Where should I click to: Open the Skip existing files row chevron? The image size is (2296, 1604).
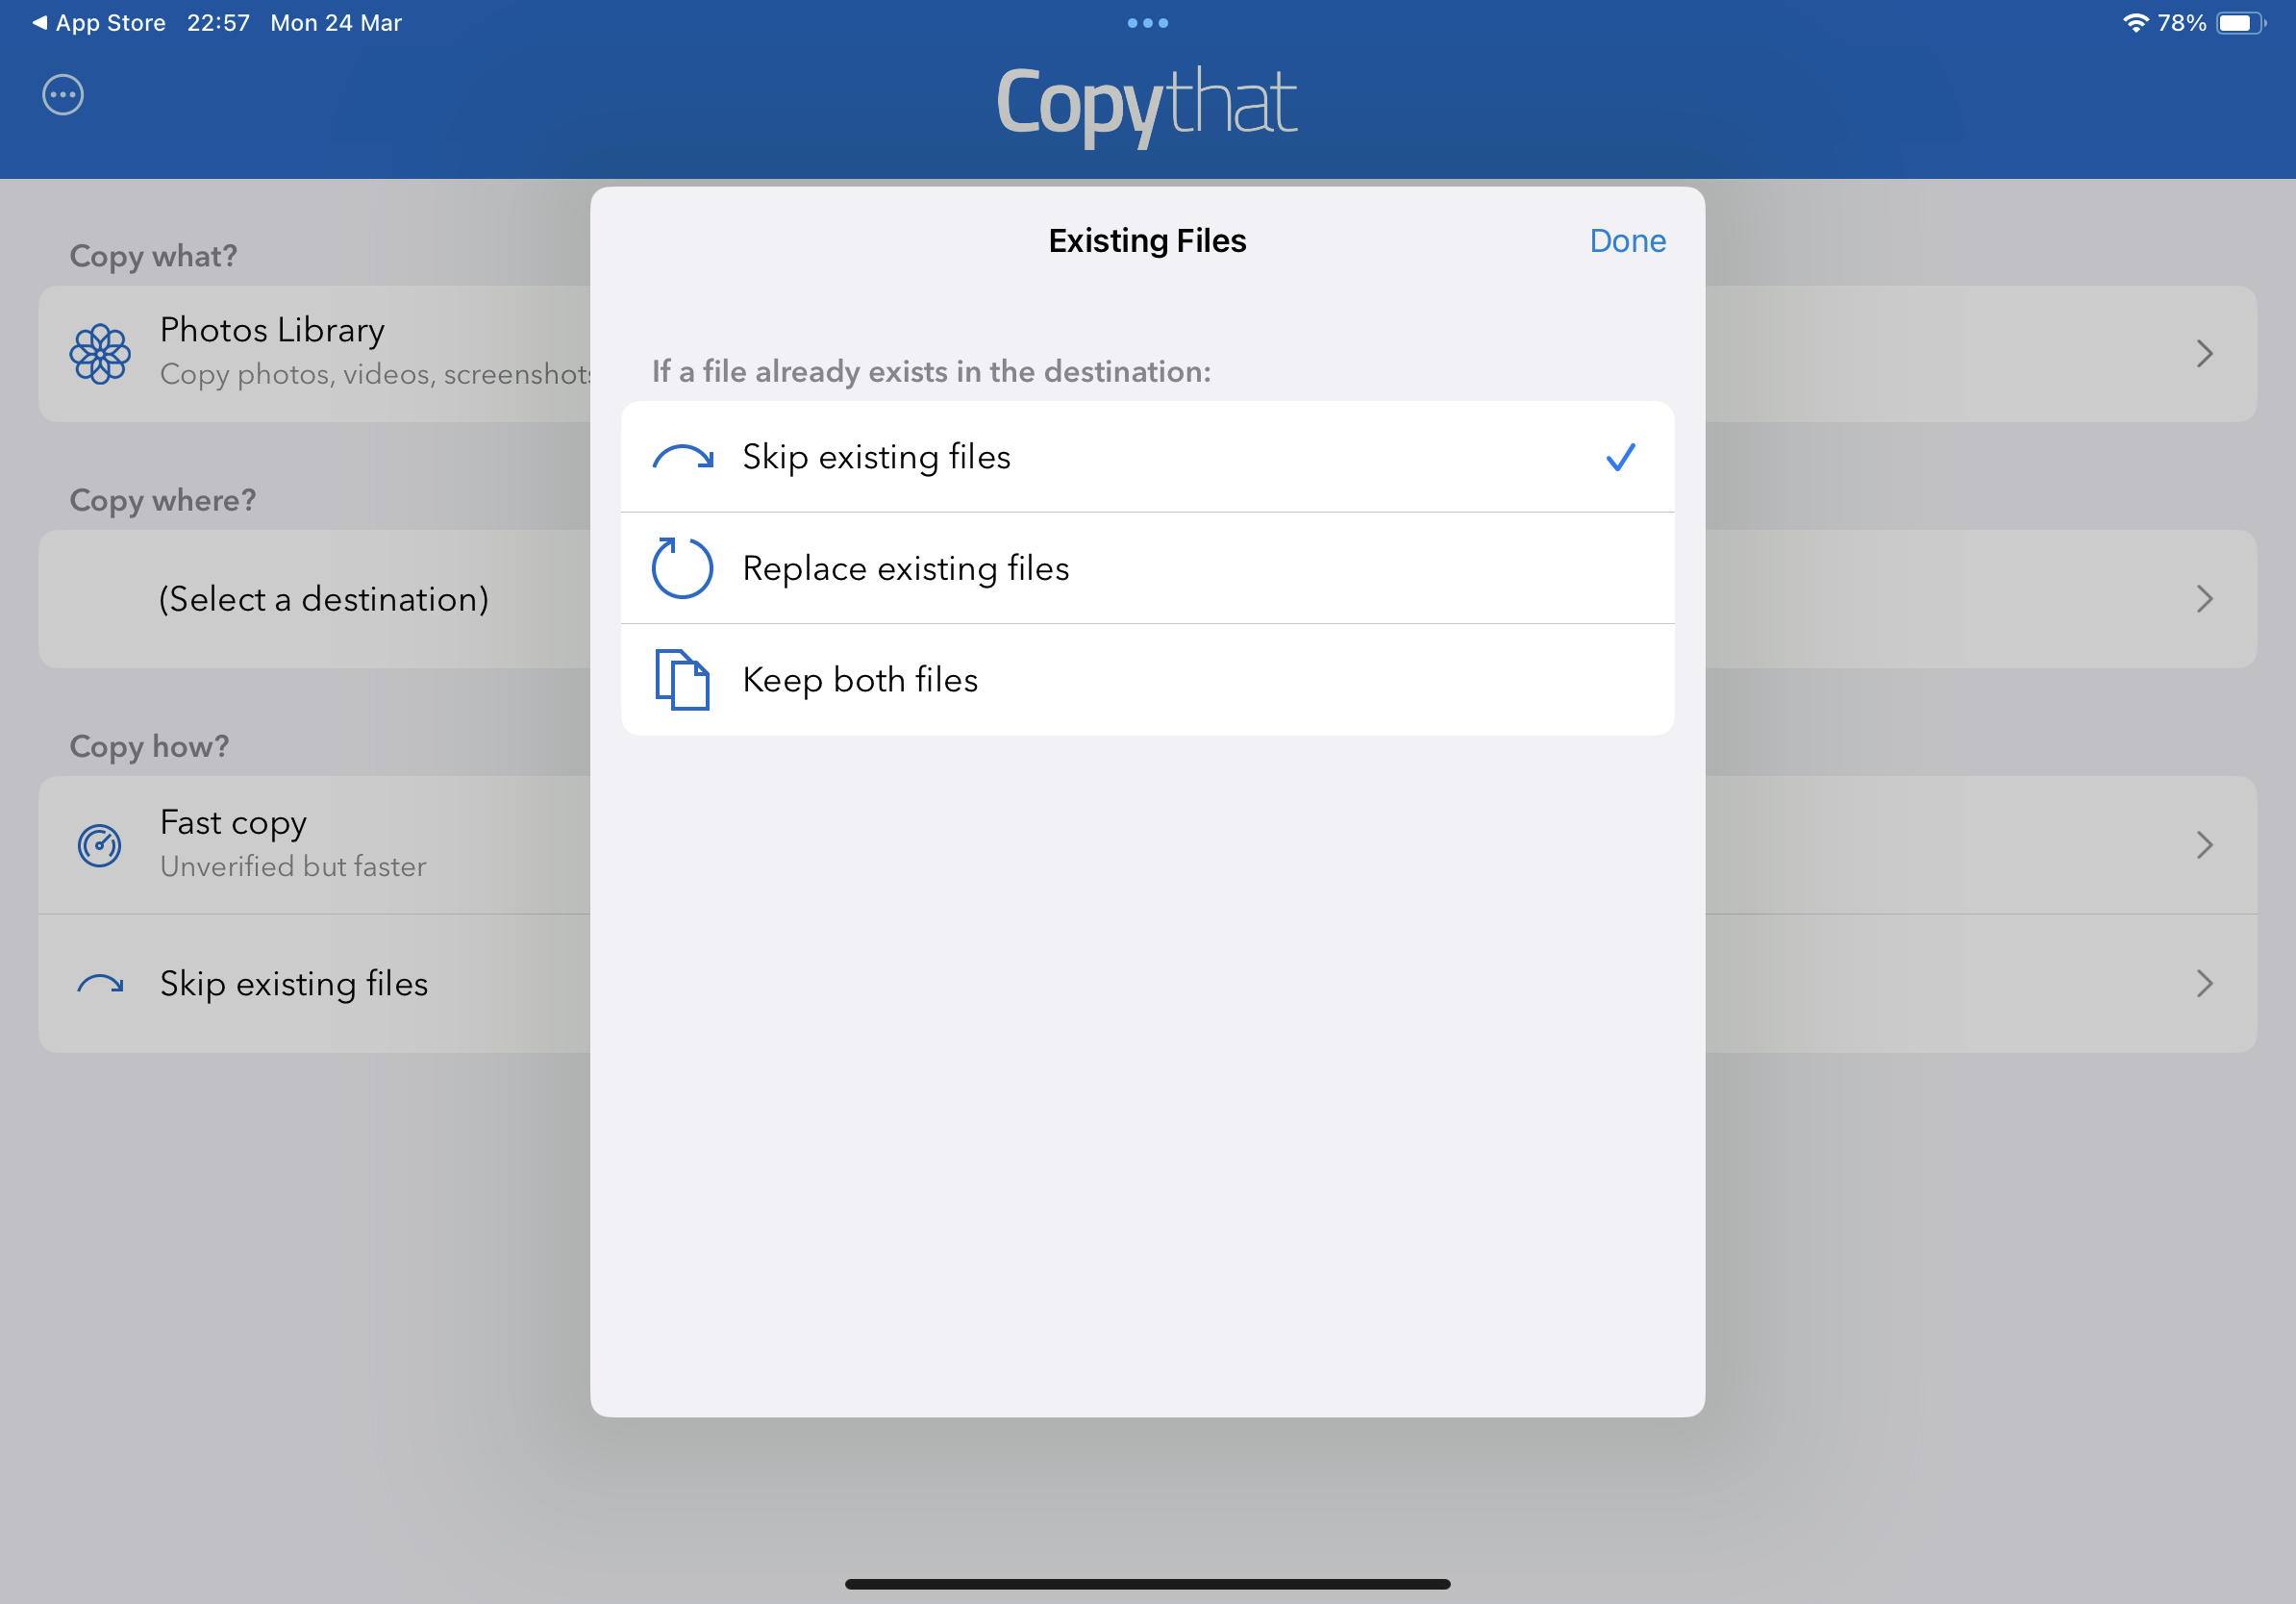2204,984
